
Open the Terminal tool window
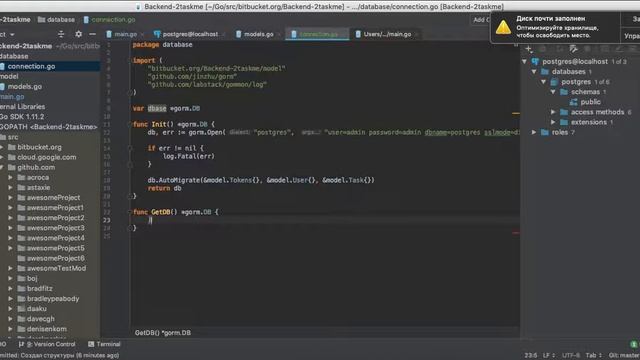click(104, 344)
